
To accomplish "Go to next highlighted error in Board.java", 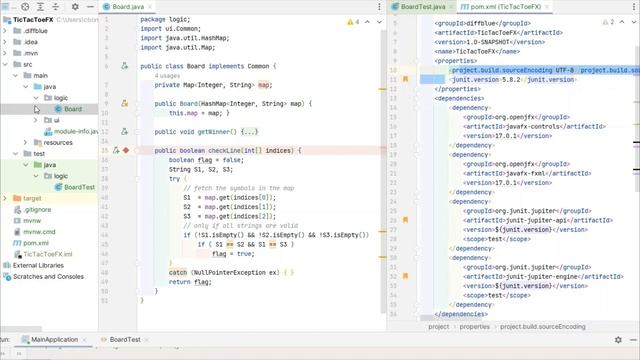I will pos(379,22).
